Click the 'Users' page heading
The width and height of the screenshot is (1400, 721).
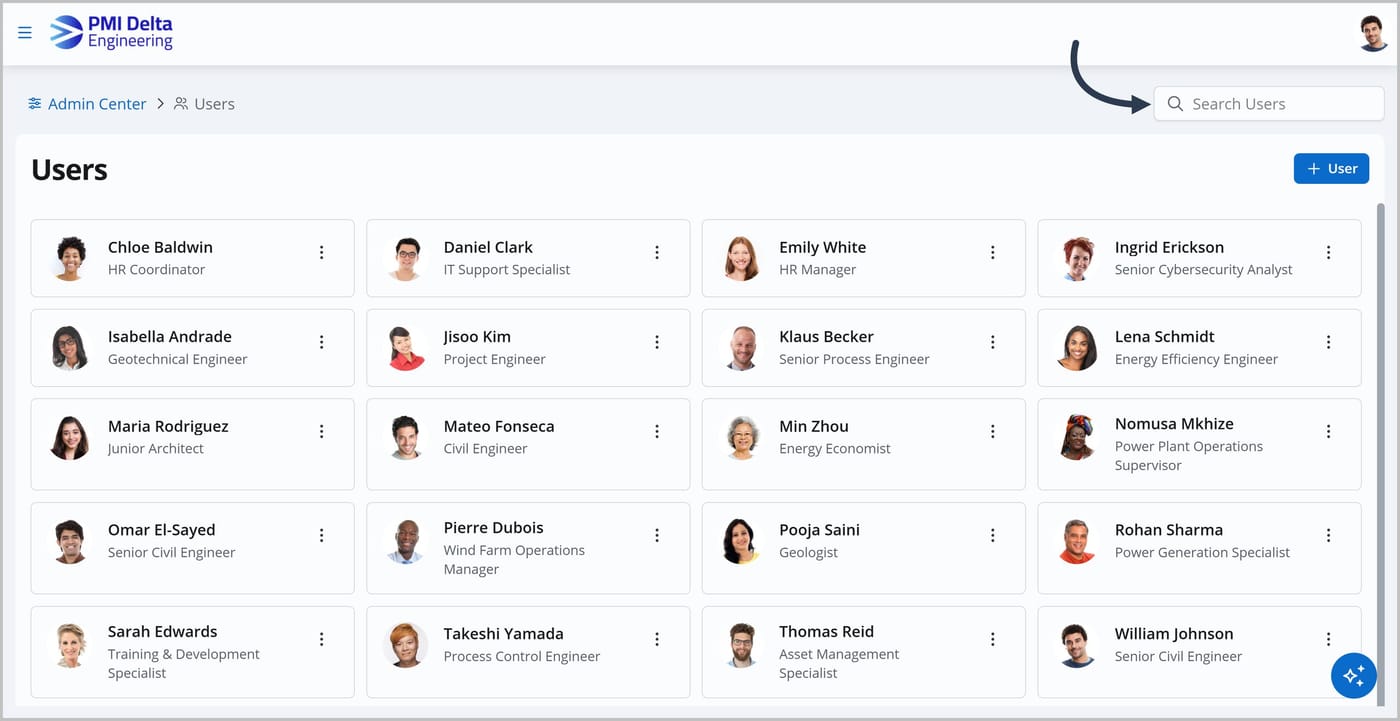(69, 170)
